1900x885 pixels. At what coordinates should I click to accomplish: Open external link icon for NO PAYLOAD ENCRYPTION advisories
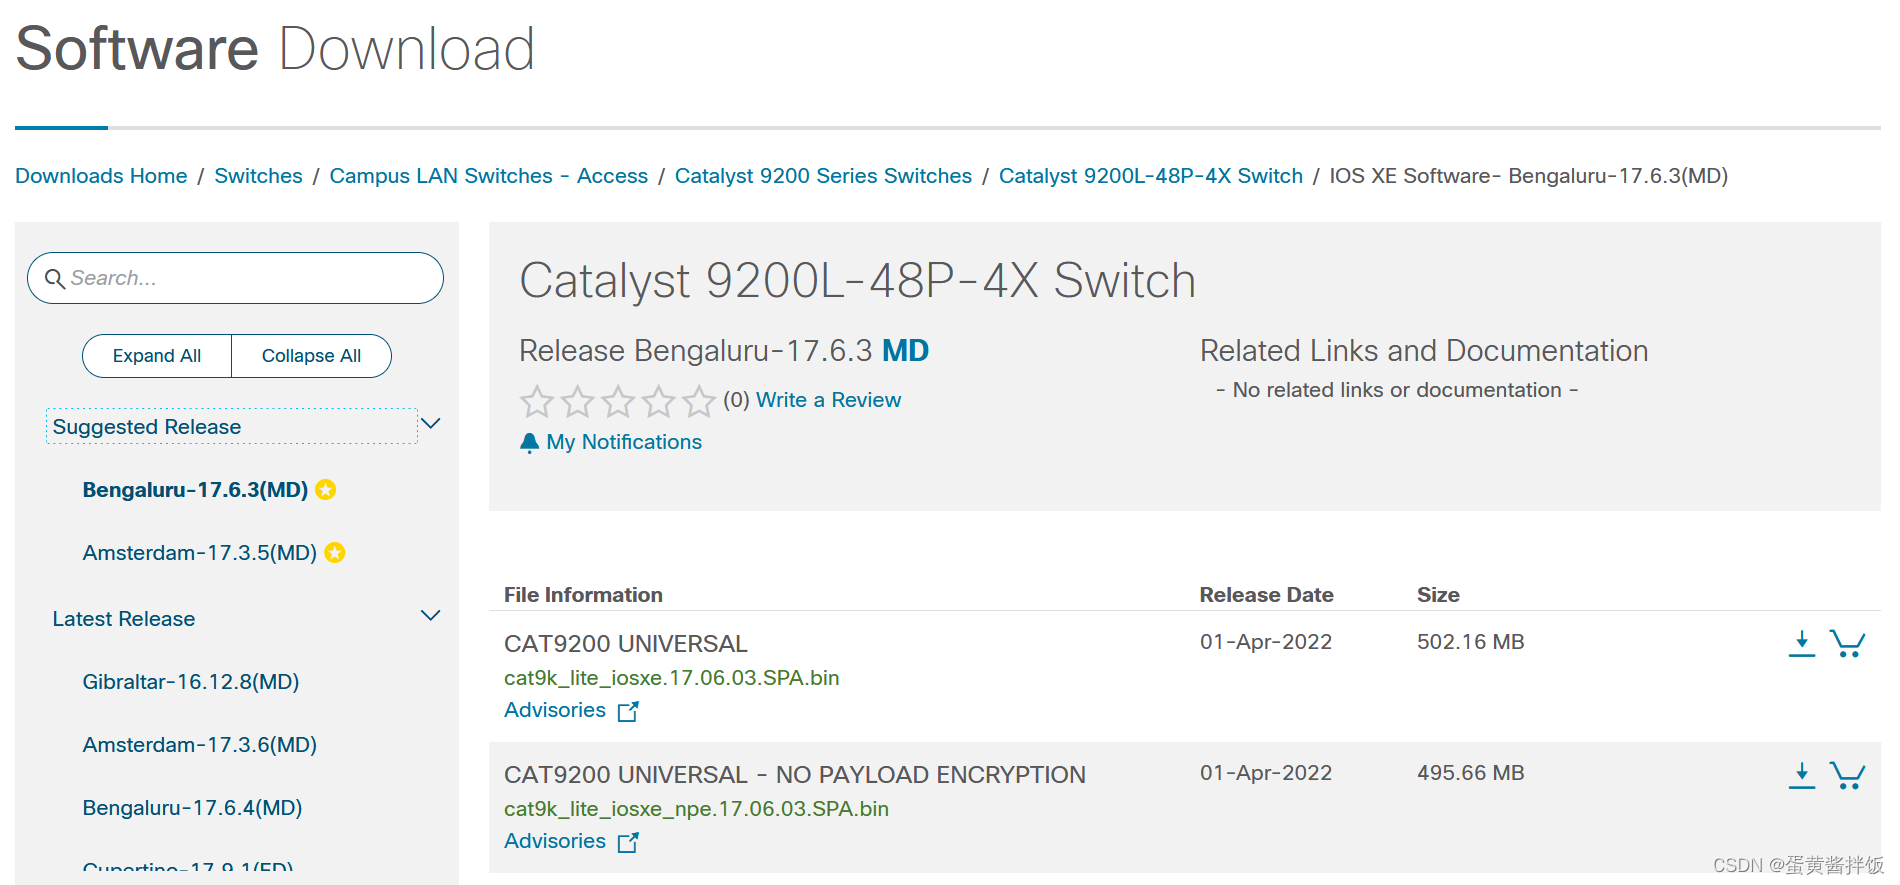[x=628, y=842]
